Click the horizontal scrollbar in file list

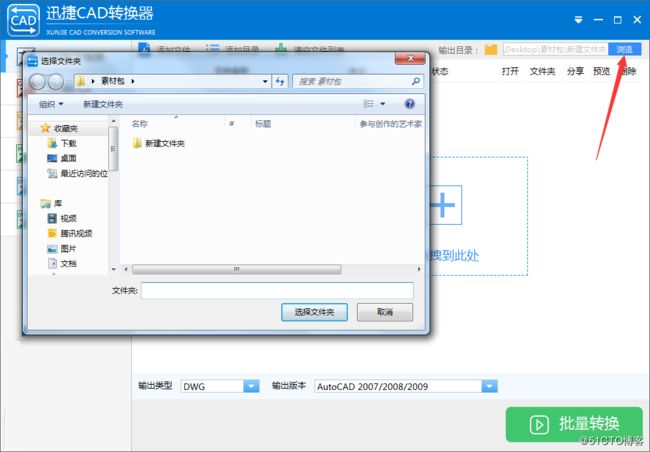[237, 269]
